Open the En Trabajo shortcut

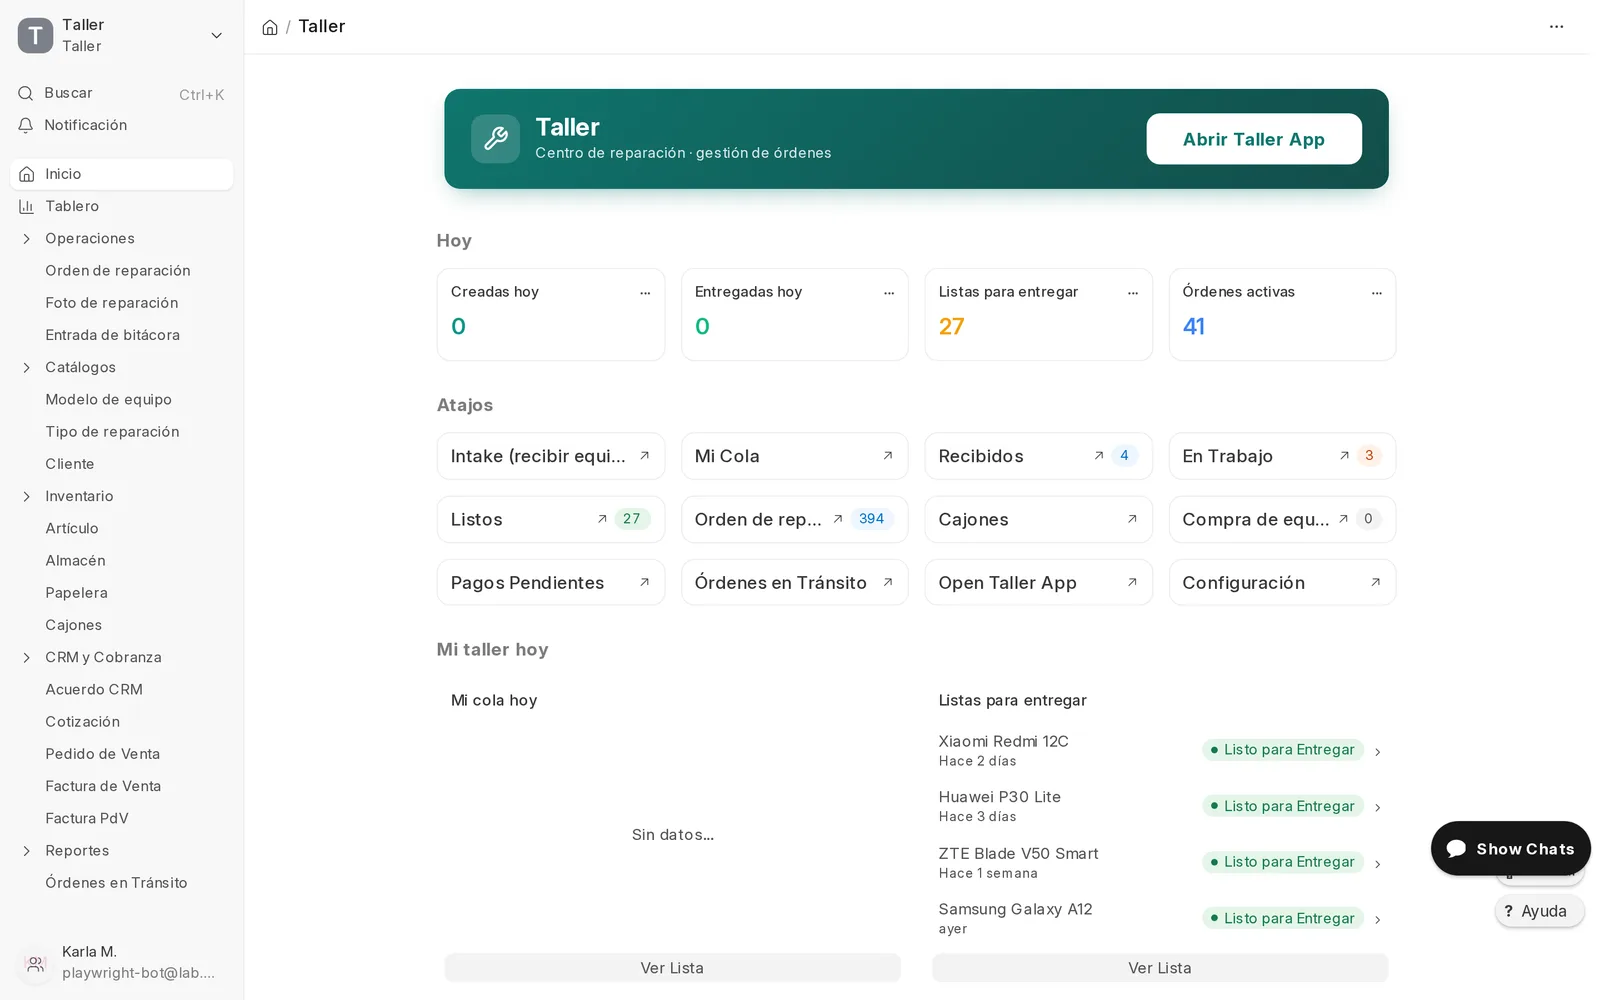[x=1283, y=456]
